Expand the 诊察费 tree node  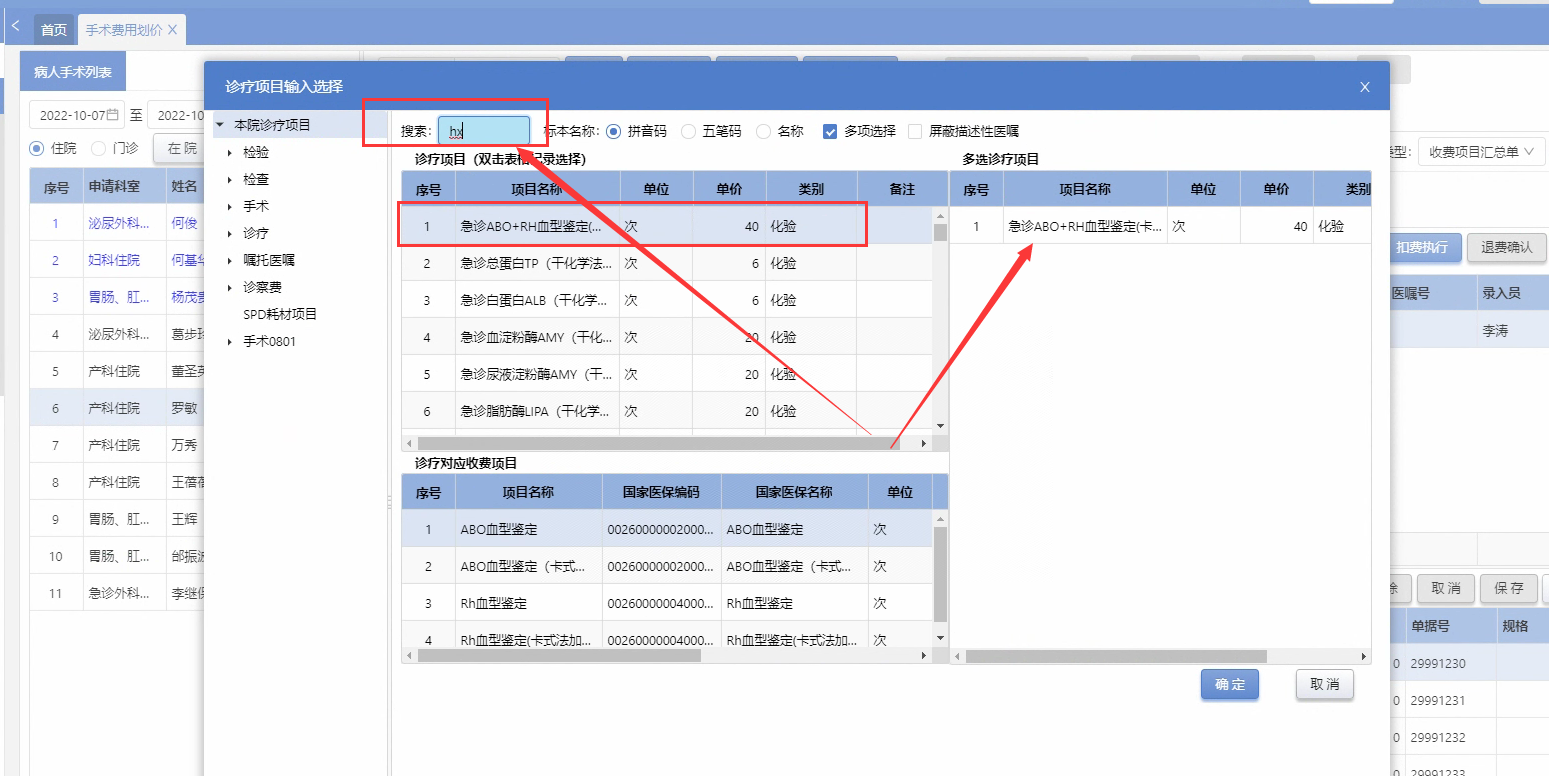230,287
